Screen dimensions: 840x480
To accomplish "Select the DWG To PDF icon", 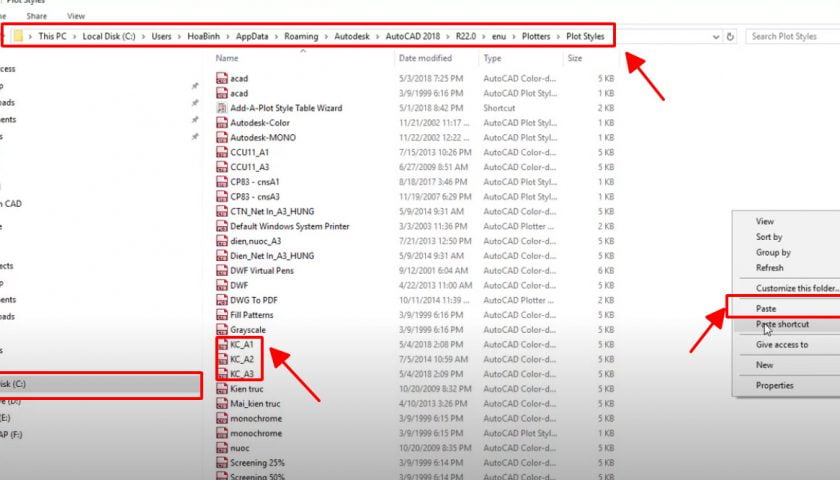I will click(222, 300).
